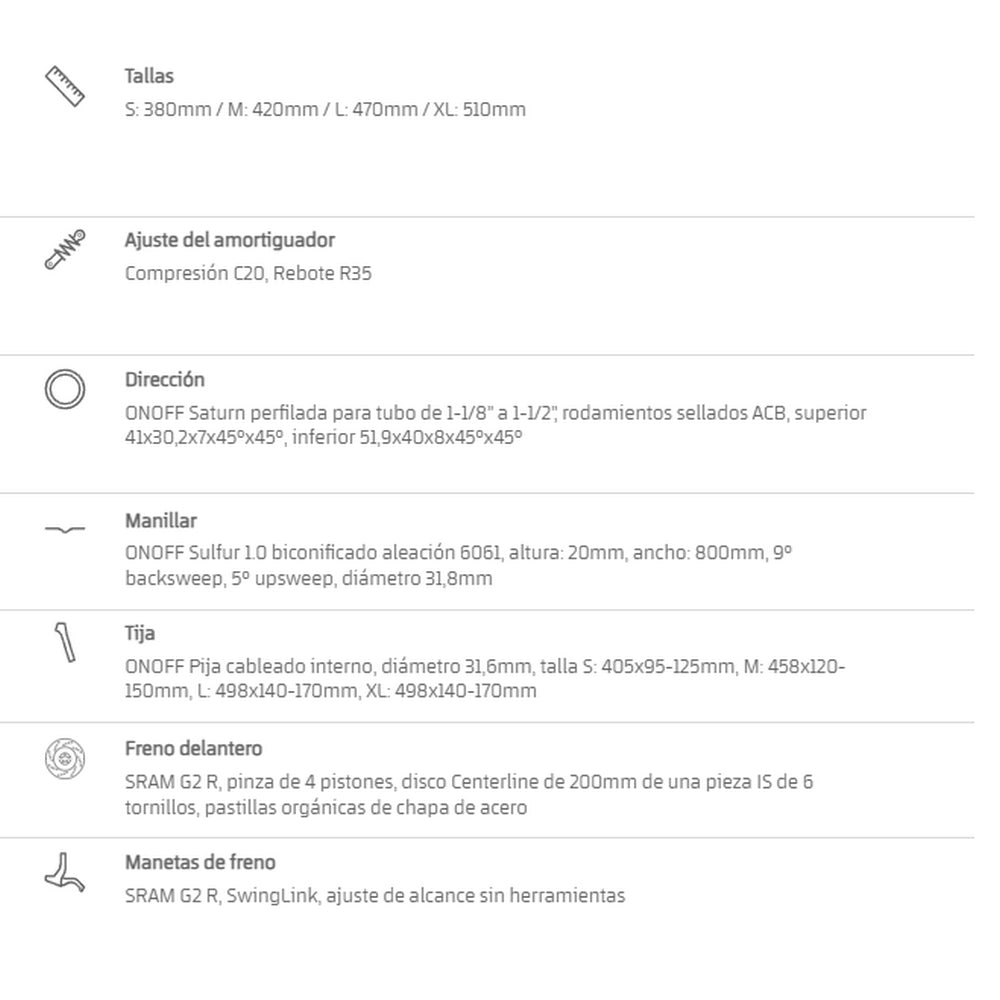1000x1000 pixels.
Task: Click the handlebar icon beside Manillar
Action: tap(64, 529)
